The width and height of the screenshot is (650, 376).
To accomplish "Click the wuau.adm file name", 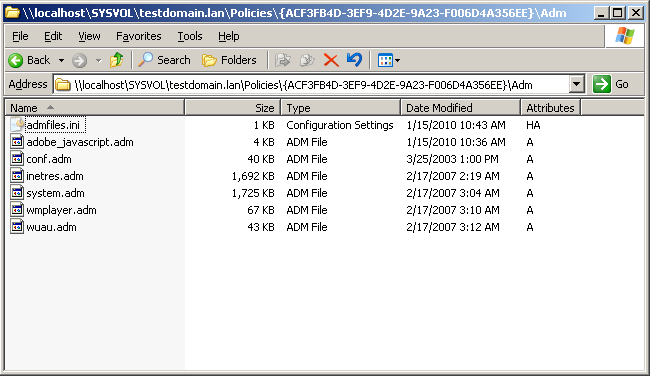I will click(51, 227).
